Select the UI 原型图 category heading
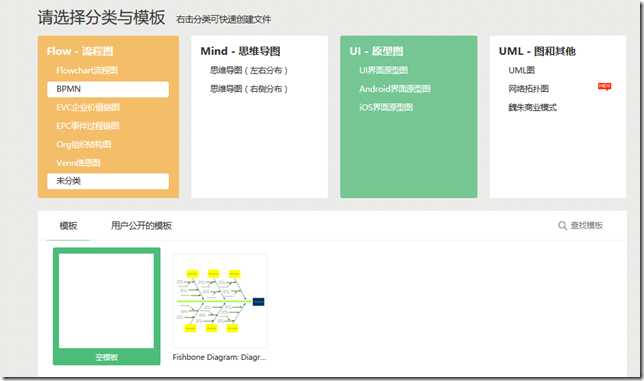This screenshot has width=644, height=381. [x=376, y=51]
